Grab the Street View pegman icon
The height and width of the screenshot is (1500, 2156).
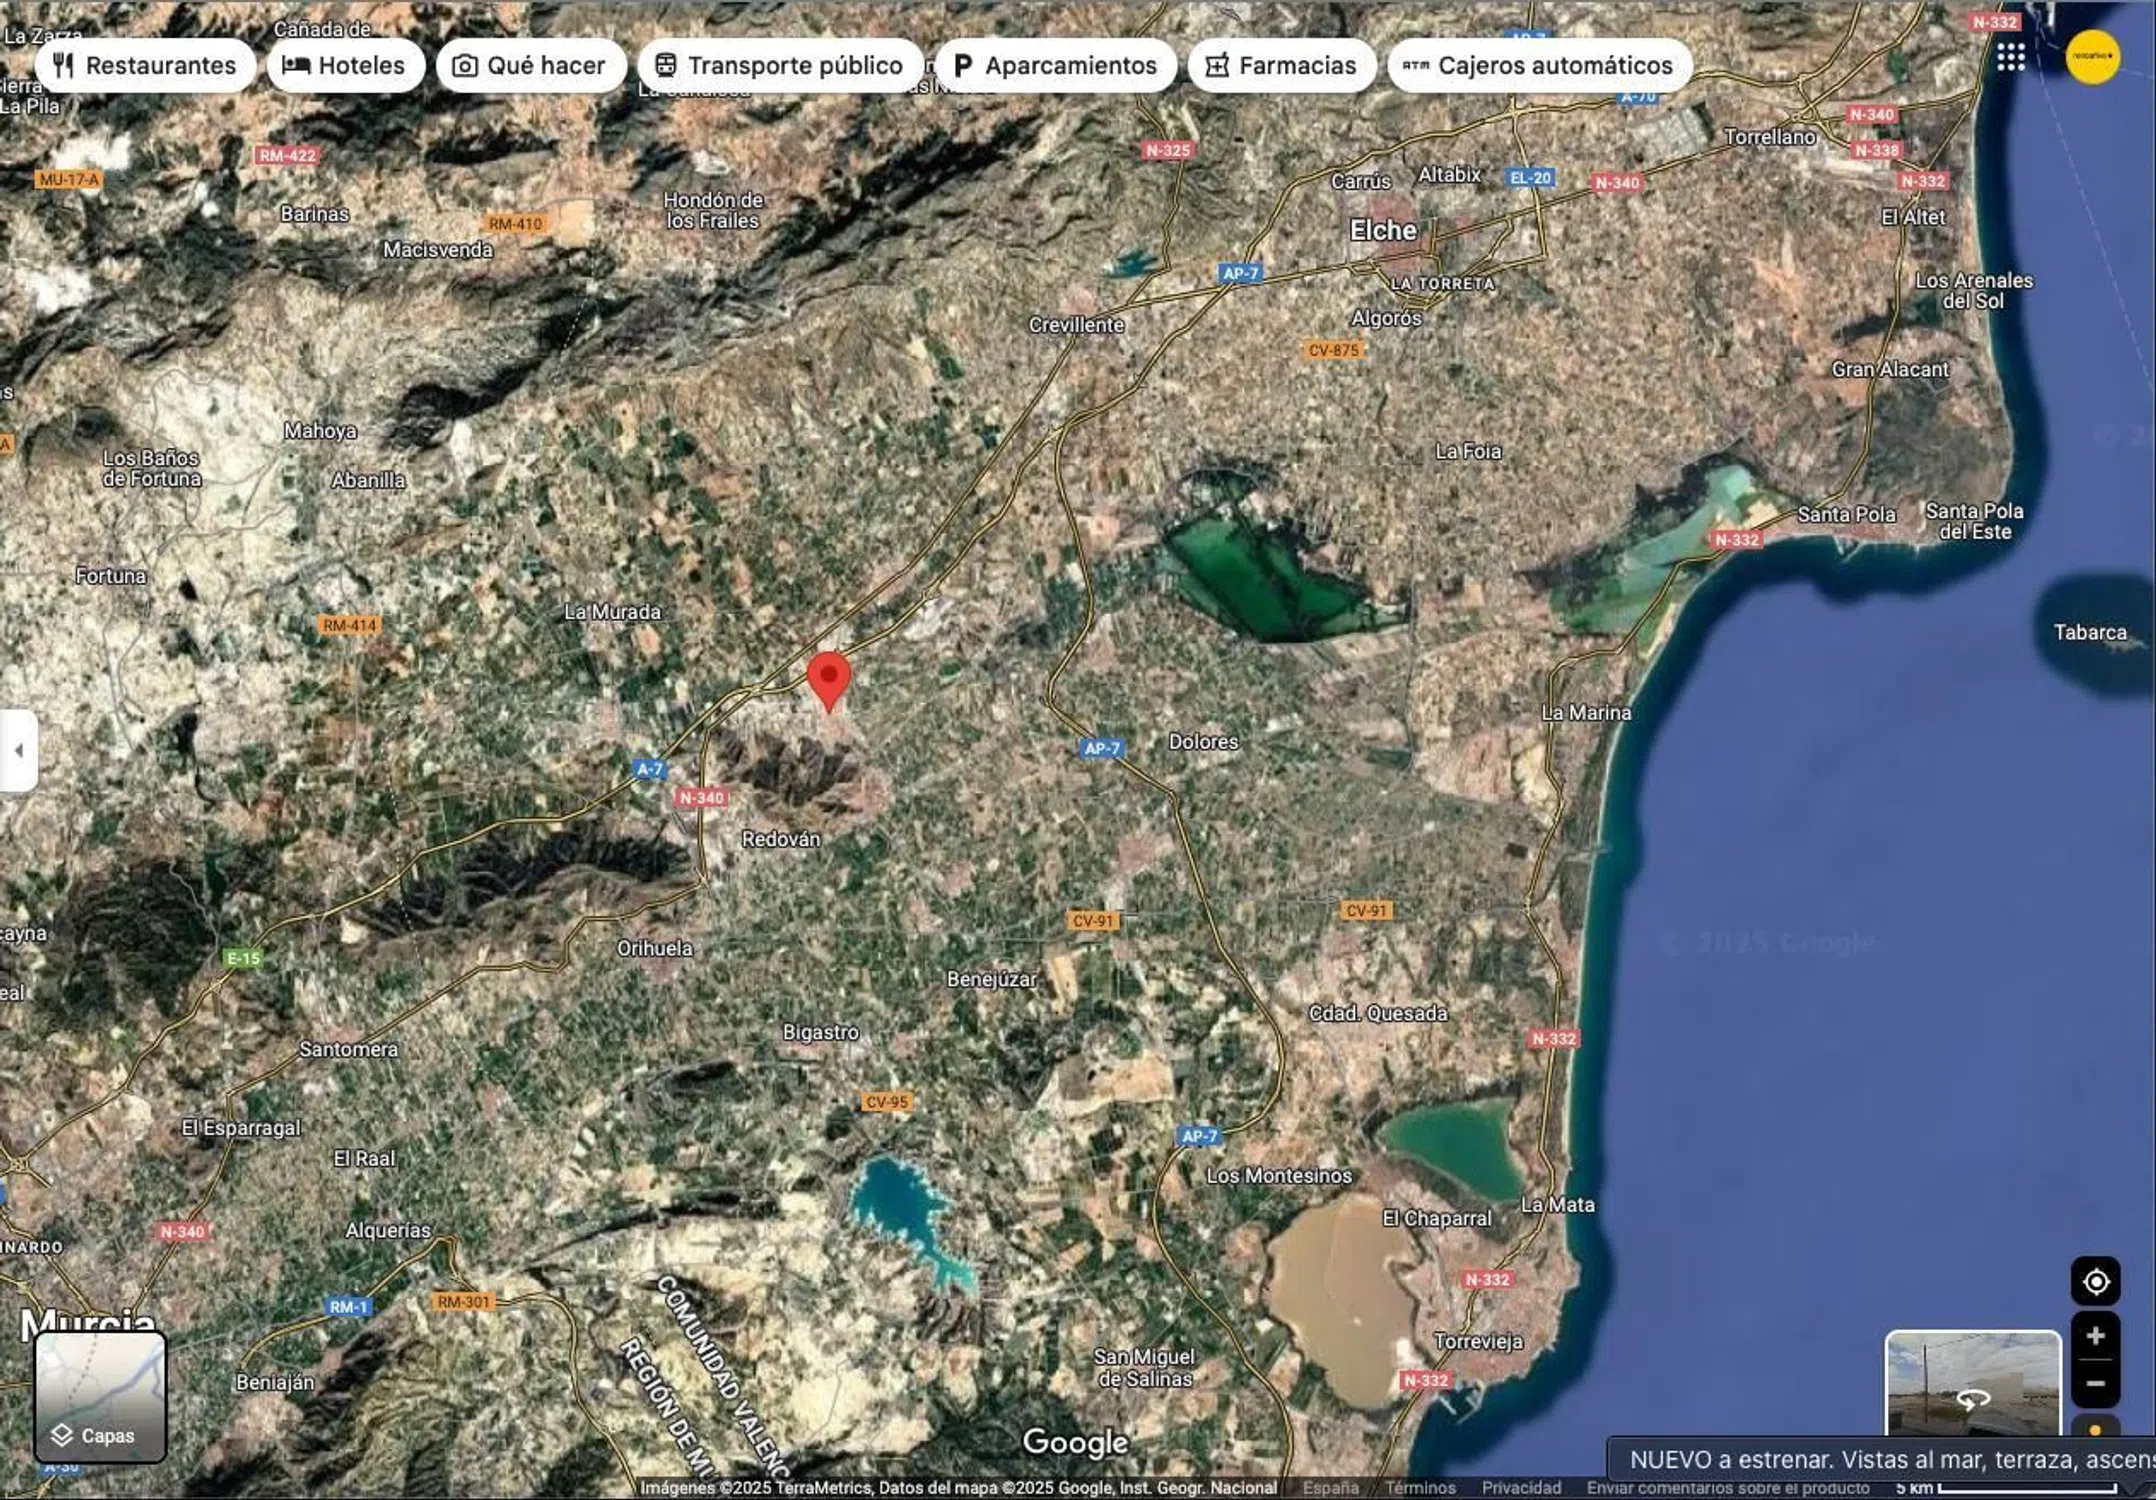point(2095,1430)
